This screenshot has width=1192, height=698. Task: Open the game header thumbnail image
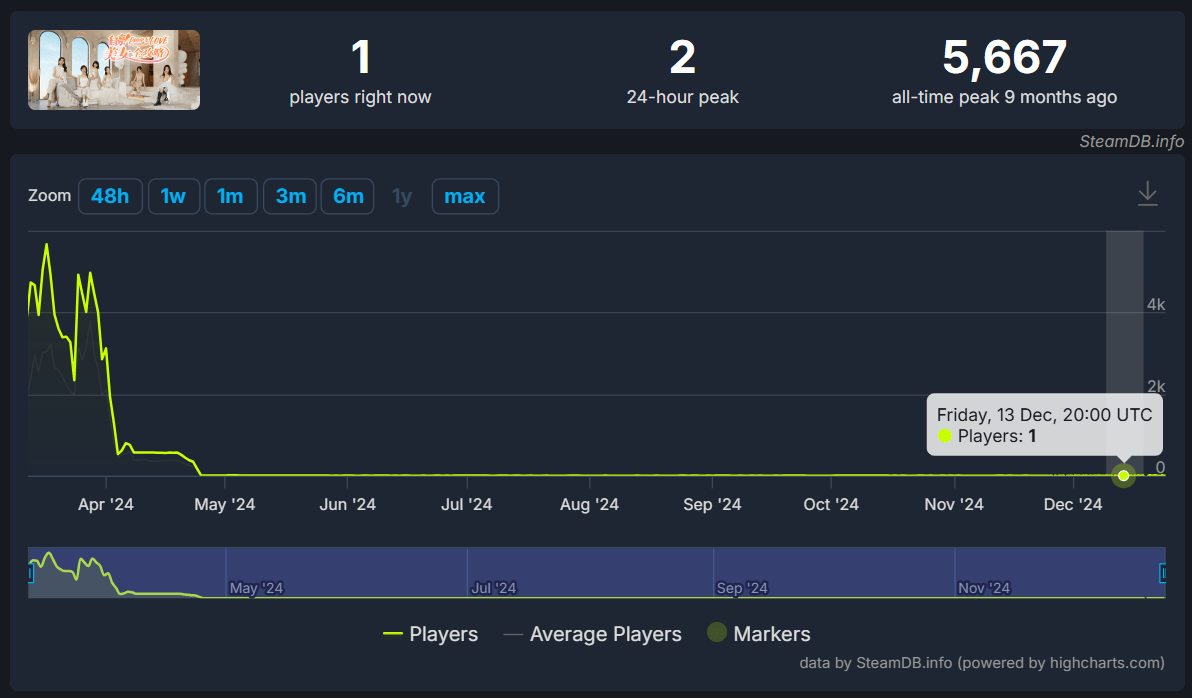click(114, 69)
